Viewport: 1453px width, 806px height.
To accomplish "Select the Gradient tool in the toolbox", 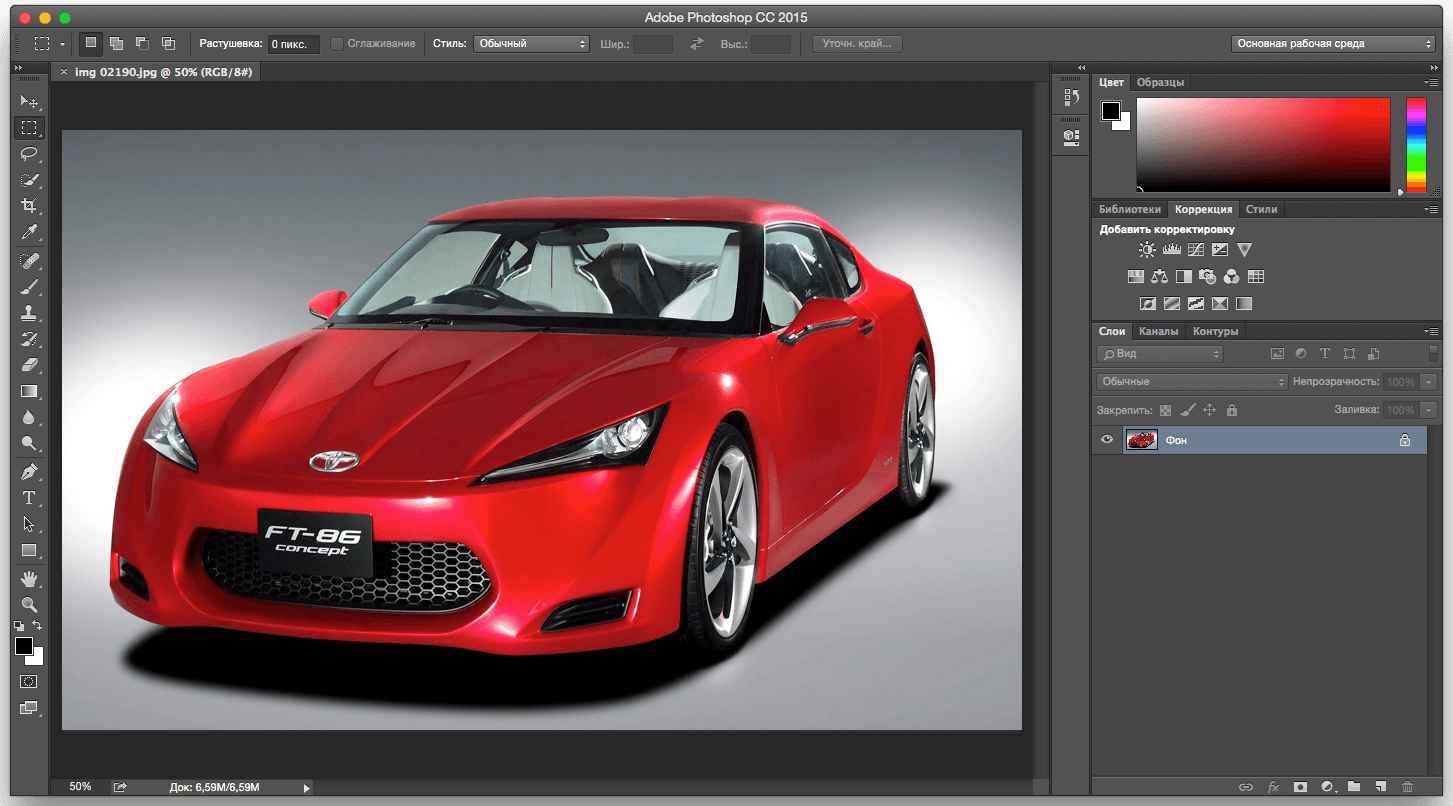I will (29, 391).
